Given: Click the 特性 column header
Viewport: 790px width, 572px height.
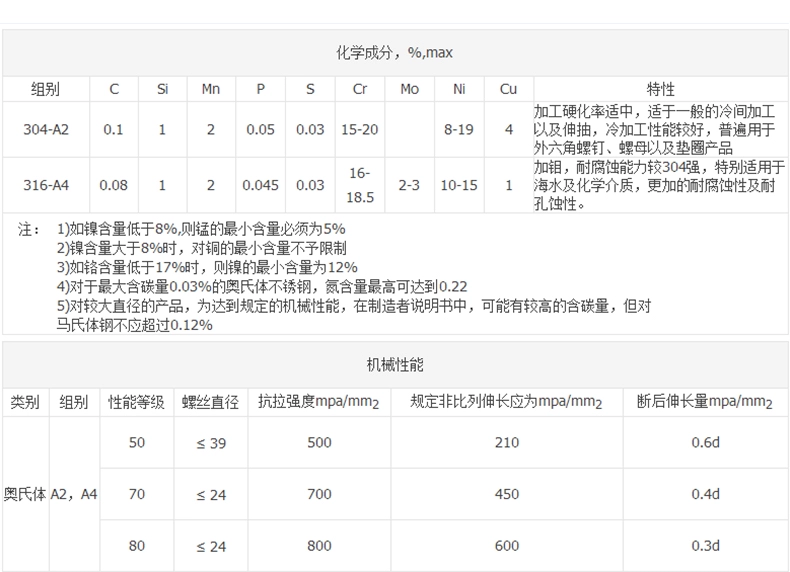Looking at the screenshot, I should click(x=661, y=89).
